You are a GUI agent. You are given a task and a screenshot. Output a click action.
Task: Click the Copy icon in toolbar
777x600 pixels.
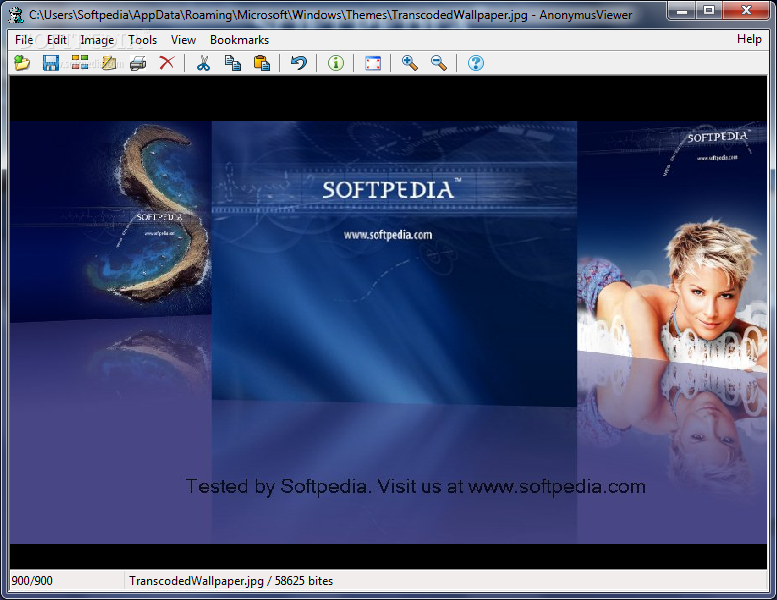pos(233,63)
